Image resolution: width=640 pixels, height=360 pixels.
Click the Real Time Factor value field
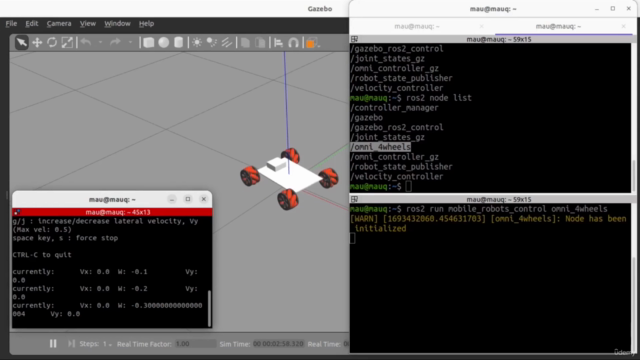click(195, 344)
